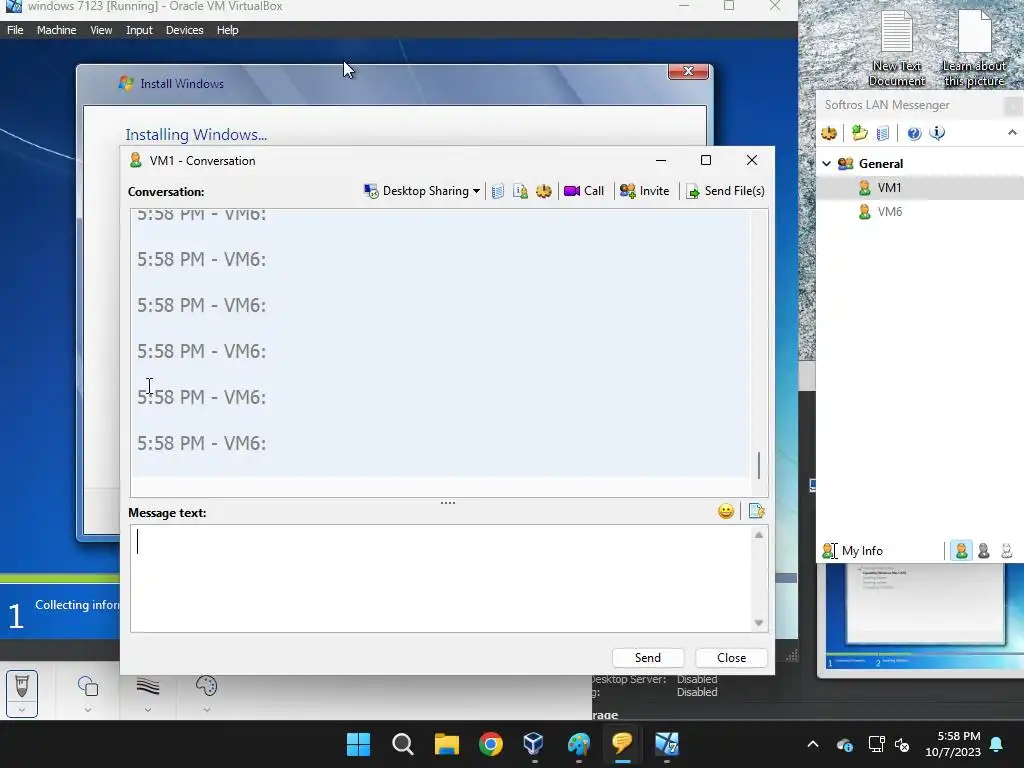Open File Explorer from taskbar
The height and width of the screenshot is (768, 1024).
click(x=447, y=744)
